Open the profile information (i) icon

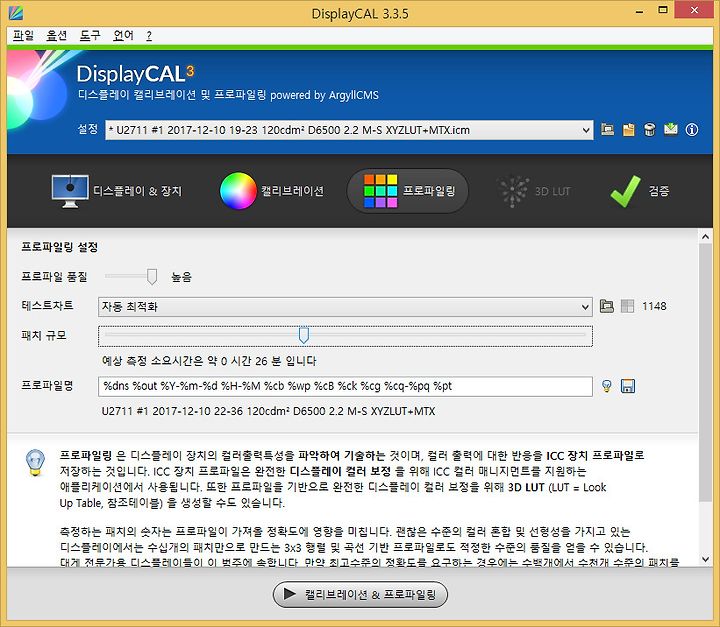692,130
